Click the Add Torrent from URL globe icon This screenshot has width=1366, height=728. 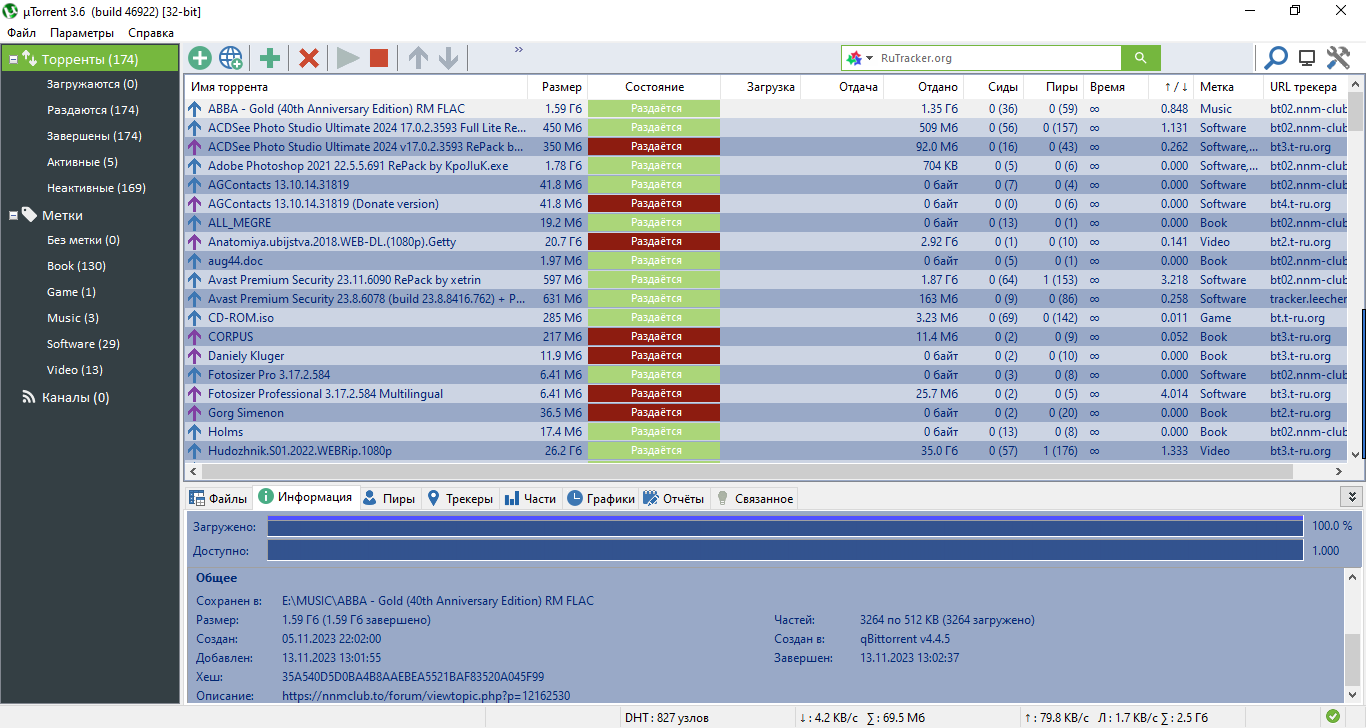[231, 58]
